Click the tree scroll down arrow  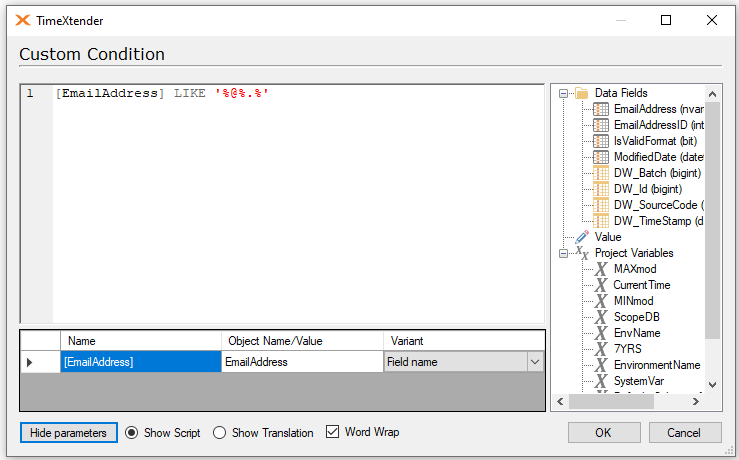tap(713, 385)
